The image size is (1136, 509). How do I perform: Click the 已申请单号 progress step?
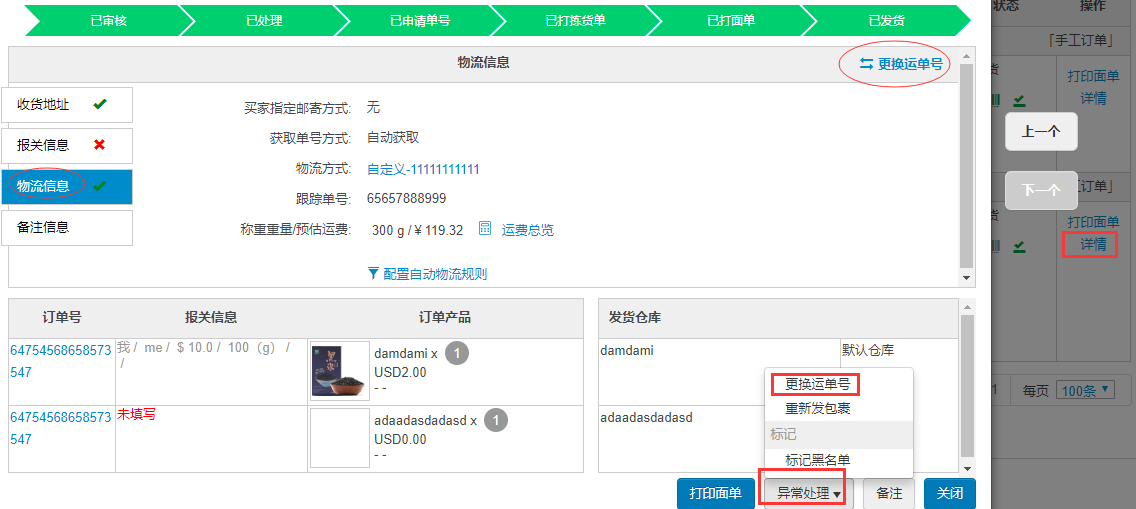pos(420,20)
